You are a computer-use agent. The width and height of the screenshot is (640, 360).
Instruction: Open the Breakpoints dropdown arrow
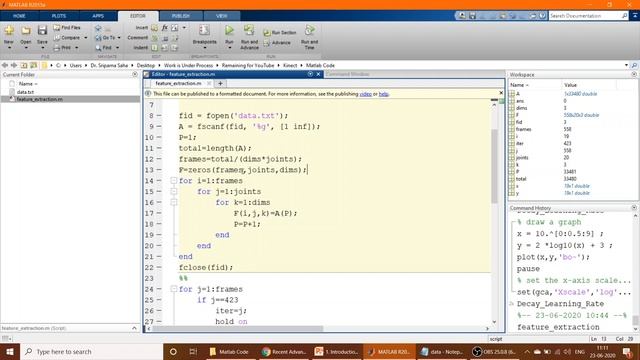tap(204, 48)
